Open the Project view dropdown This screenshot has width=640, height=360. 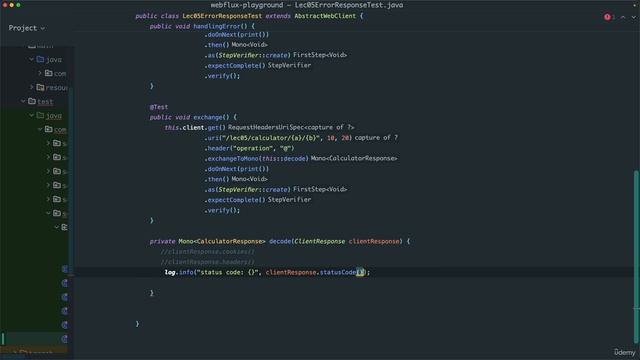[27, 28]
